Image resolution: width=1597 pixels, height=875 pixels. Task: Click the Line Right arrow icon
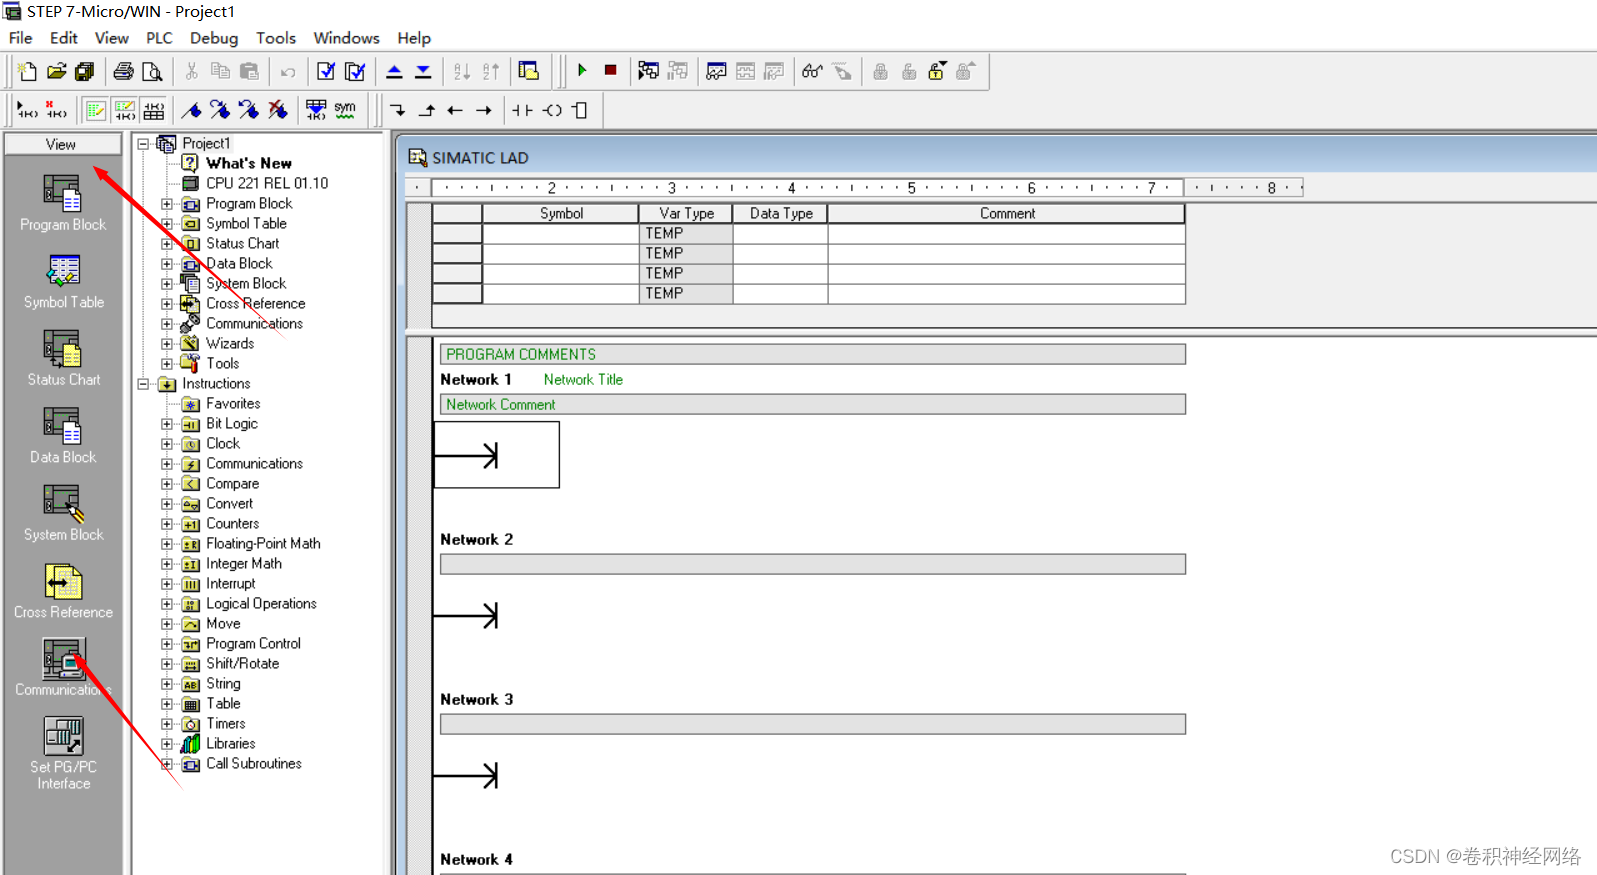click(x=484, y=110)
